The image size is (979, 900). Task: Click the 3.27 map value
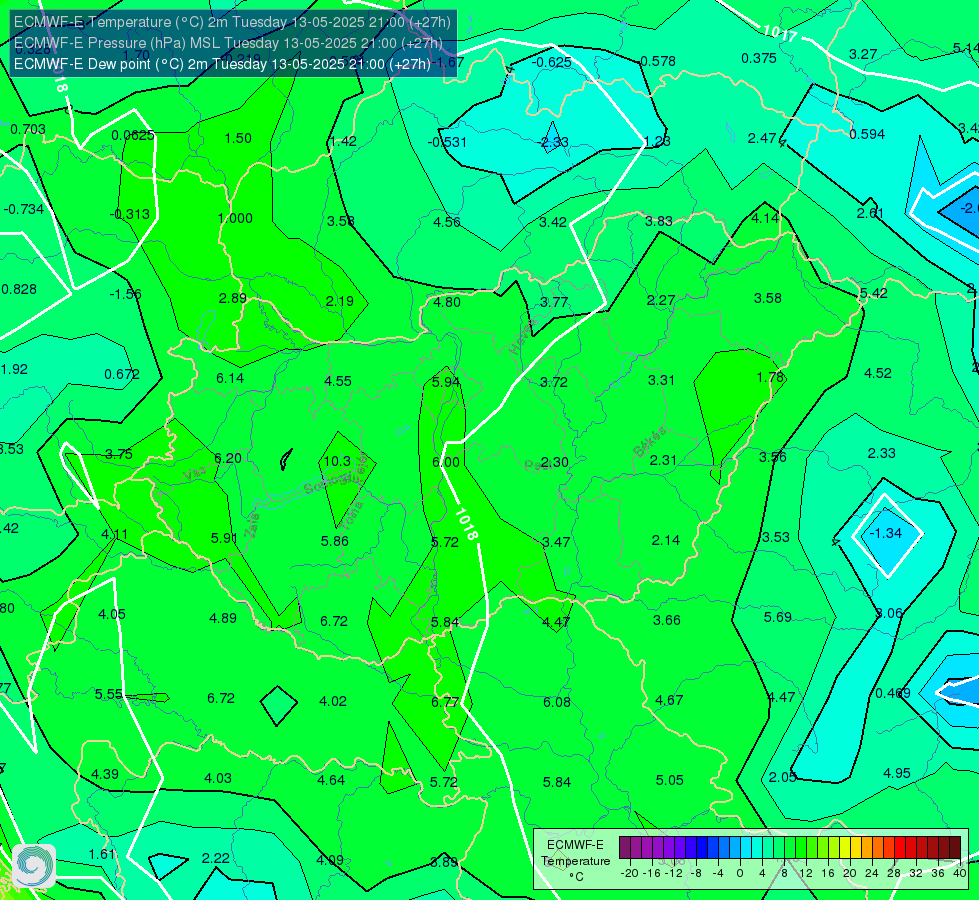[863, 54]
